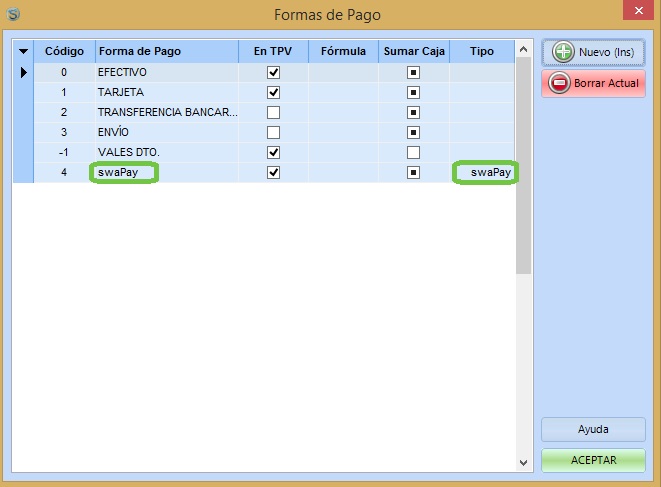Click the swaPay value in Tipo column

coord(491,172)
